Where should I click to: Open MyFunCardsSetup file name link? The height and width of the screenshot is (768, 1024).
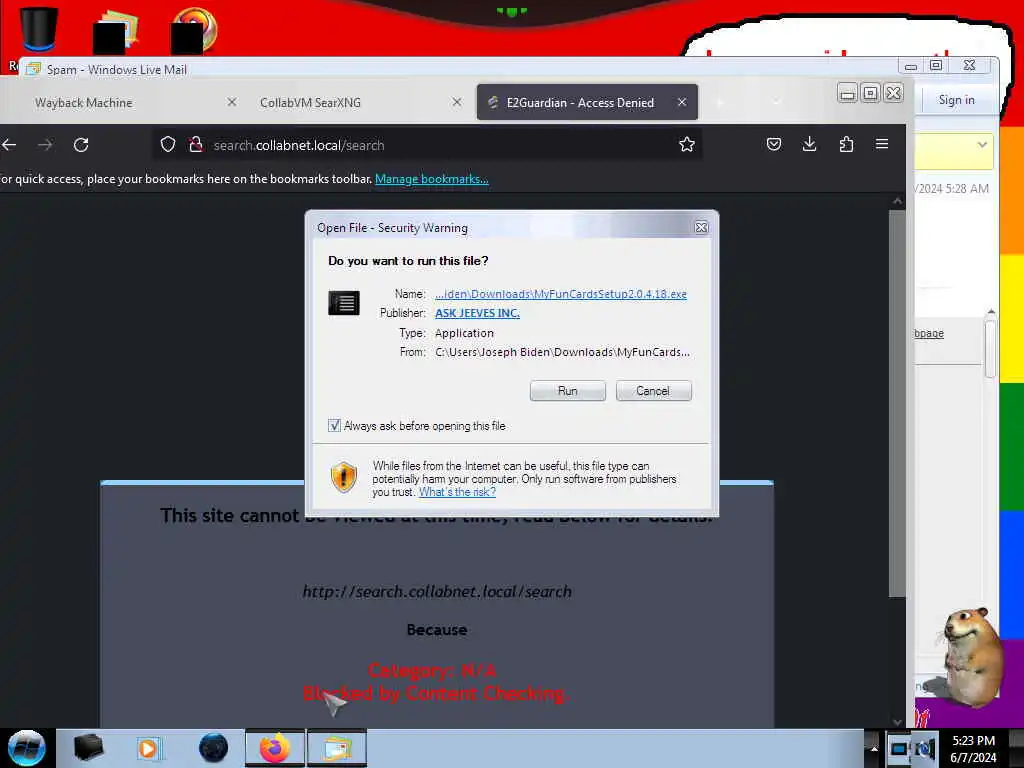[x=561, y=294]
